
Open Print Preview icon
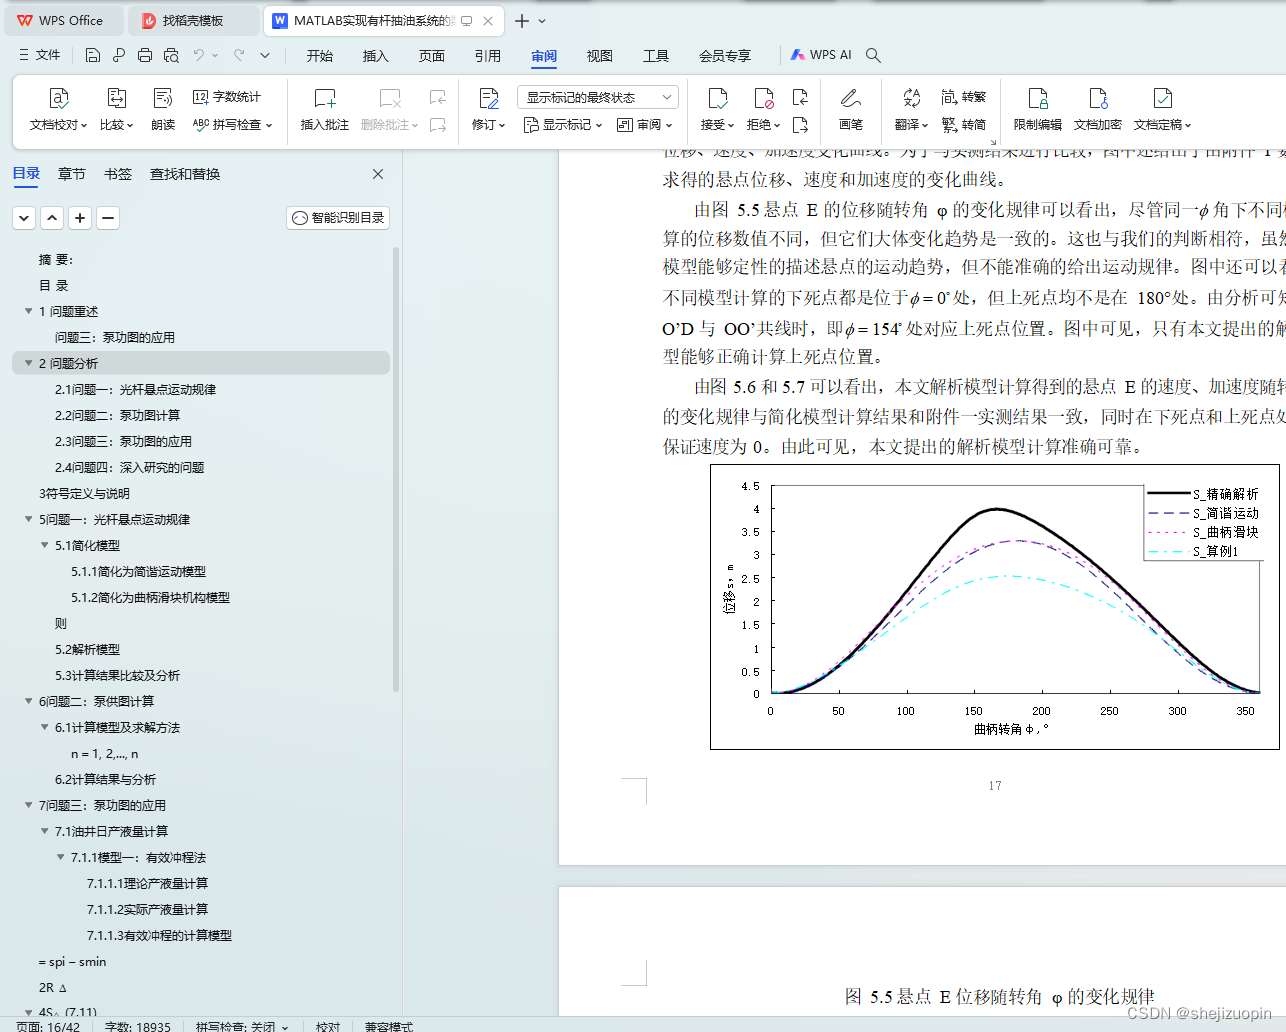click(171, 55)
